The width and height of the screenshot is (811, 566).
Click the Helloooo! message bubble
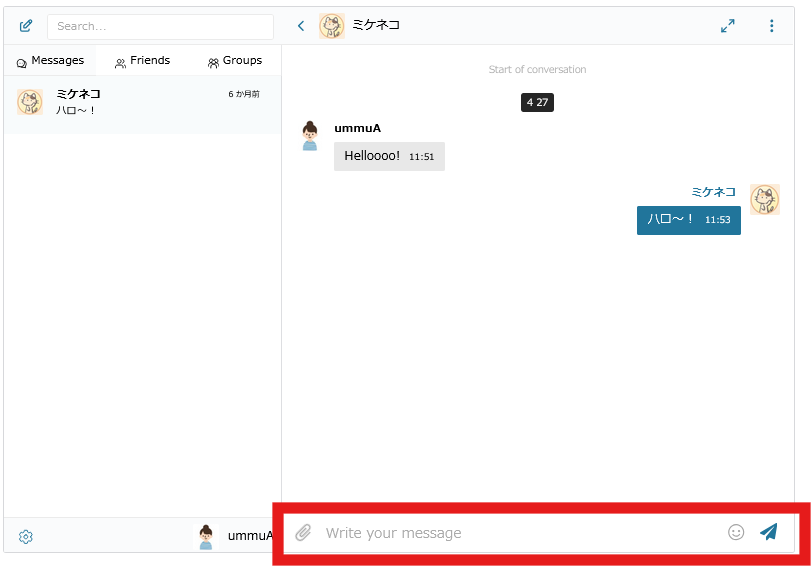tap(389, 156)
